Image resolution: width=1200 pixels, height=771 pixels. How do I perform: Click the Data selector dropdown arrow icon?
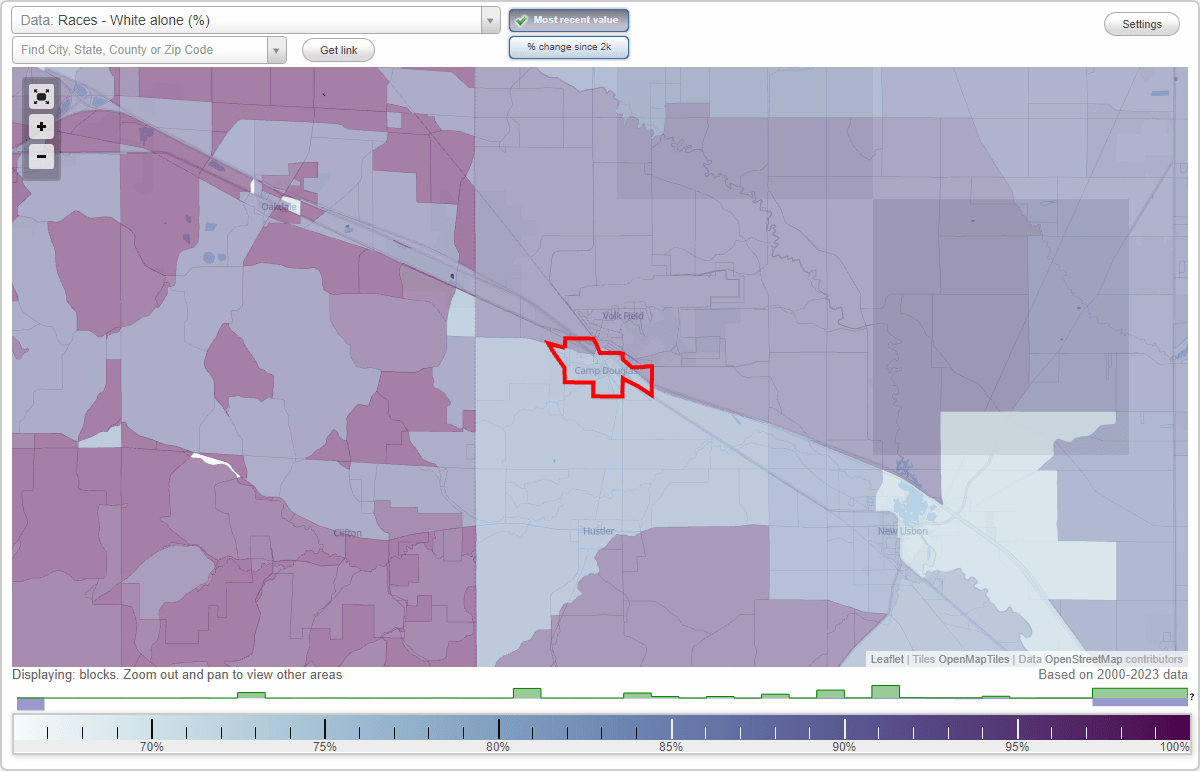(x=488, y=20)
